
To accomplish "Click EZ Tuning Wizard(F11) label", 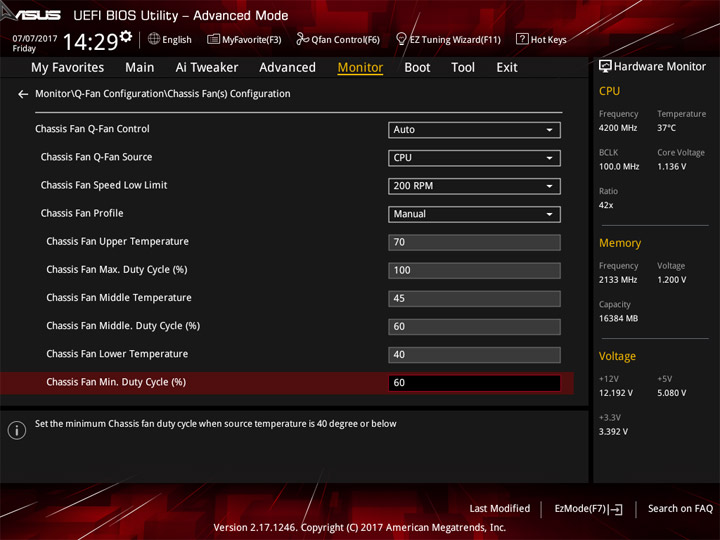I will click(x=455, y=40).
